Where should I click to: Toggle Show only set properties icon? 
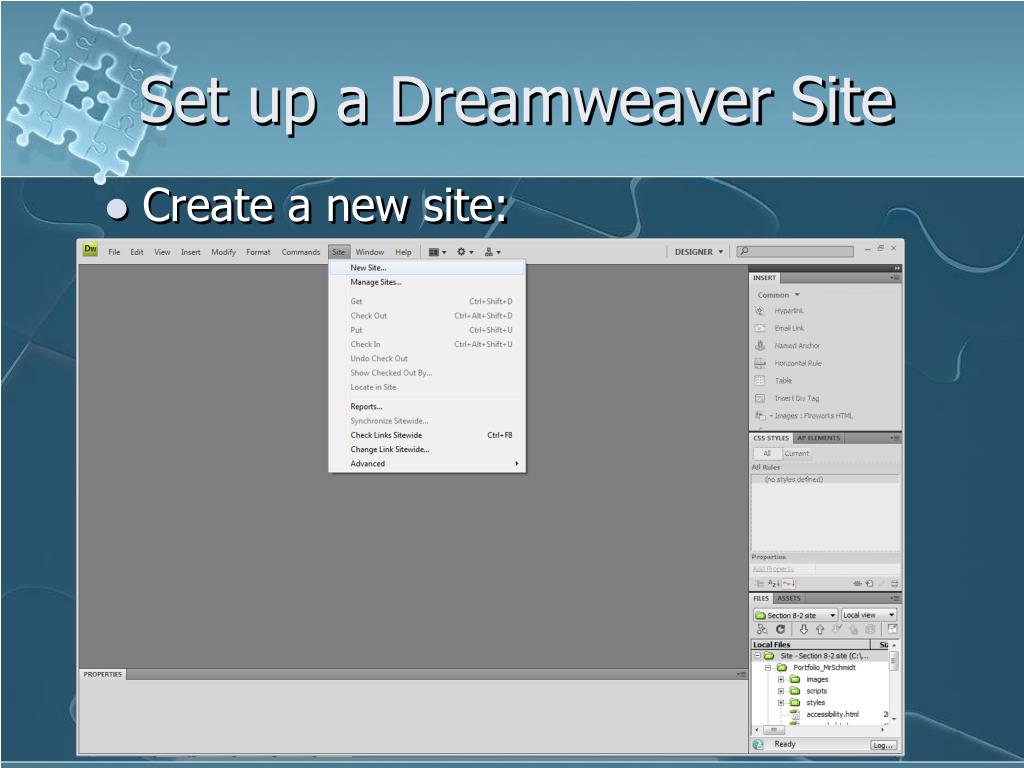pos(788,584)
